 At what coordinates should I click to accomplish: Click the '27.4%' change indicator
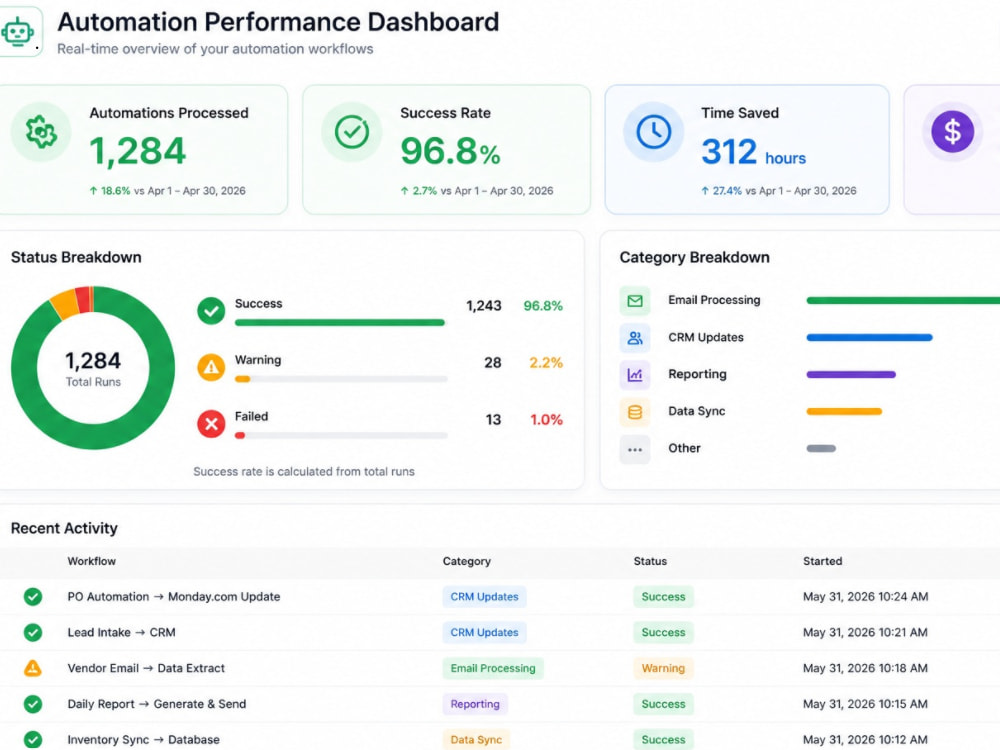[x=721, y=191]
